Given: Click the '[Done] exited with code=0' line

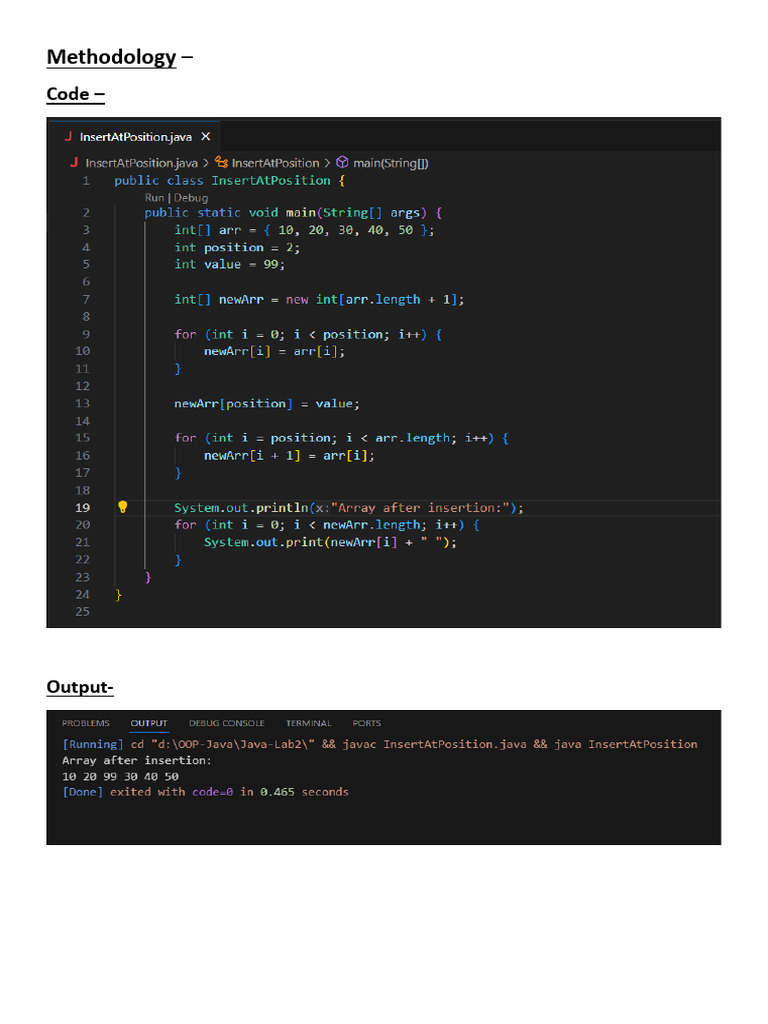Looking at the screenshot, I should click(205, 792).
